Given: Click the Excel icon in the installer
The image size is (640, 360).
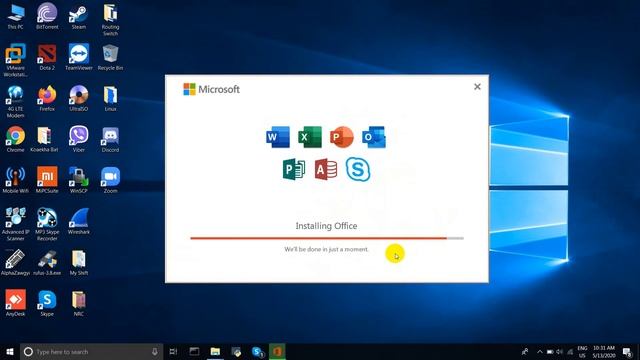Looking at the screenshot, I should pyautogui.click(x=309, y=137).
